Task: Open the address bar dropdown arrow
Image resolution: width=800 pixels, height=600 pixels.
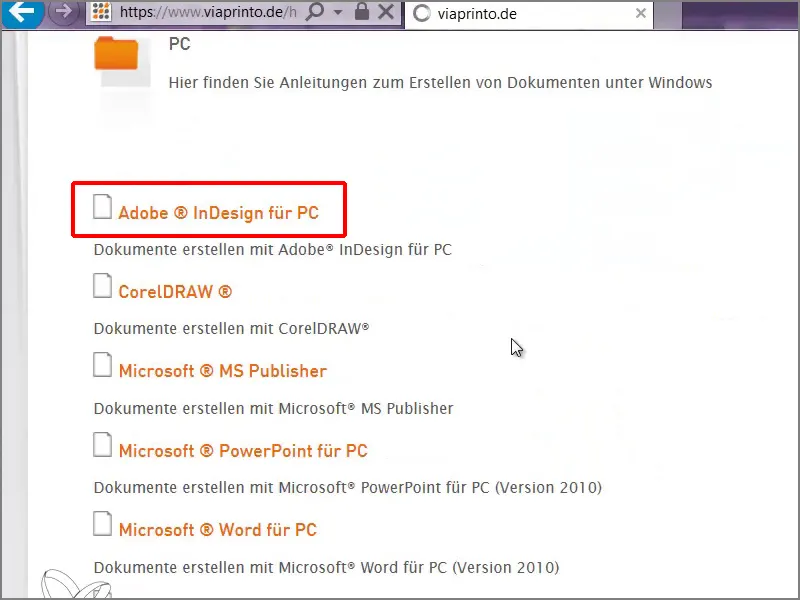Action: pyautogui.click(x=338, y=13)
